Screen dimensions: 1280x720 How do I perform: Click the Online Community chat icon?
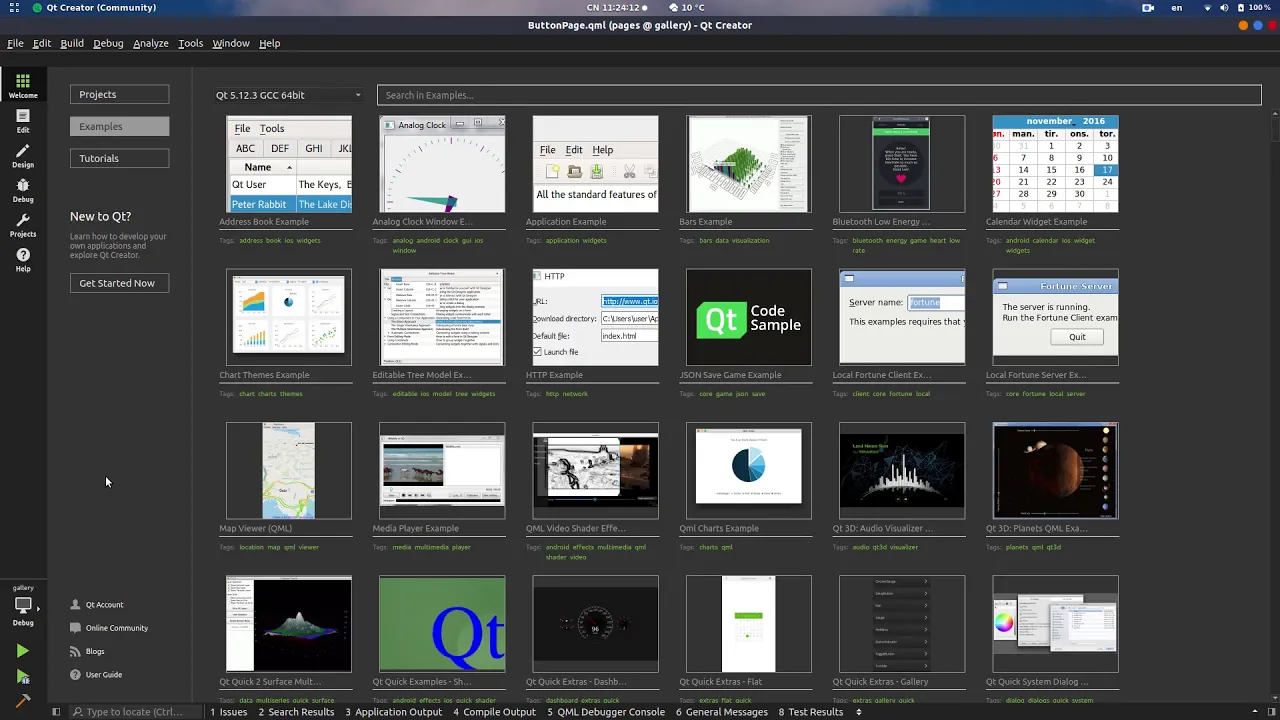(x=75, y=628)
